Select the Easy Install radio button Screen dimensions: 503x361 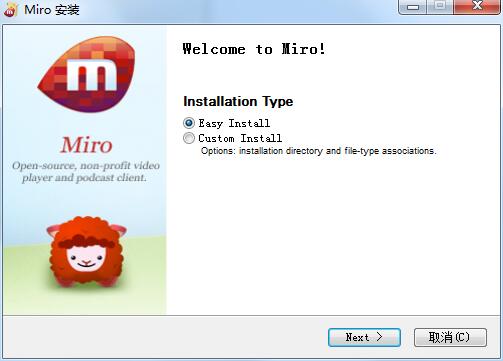(x=189, y=123)
